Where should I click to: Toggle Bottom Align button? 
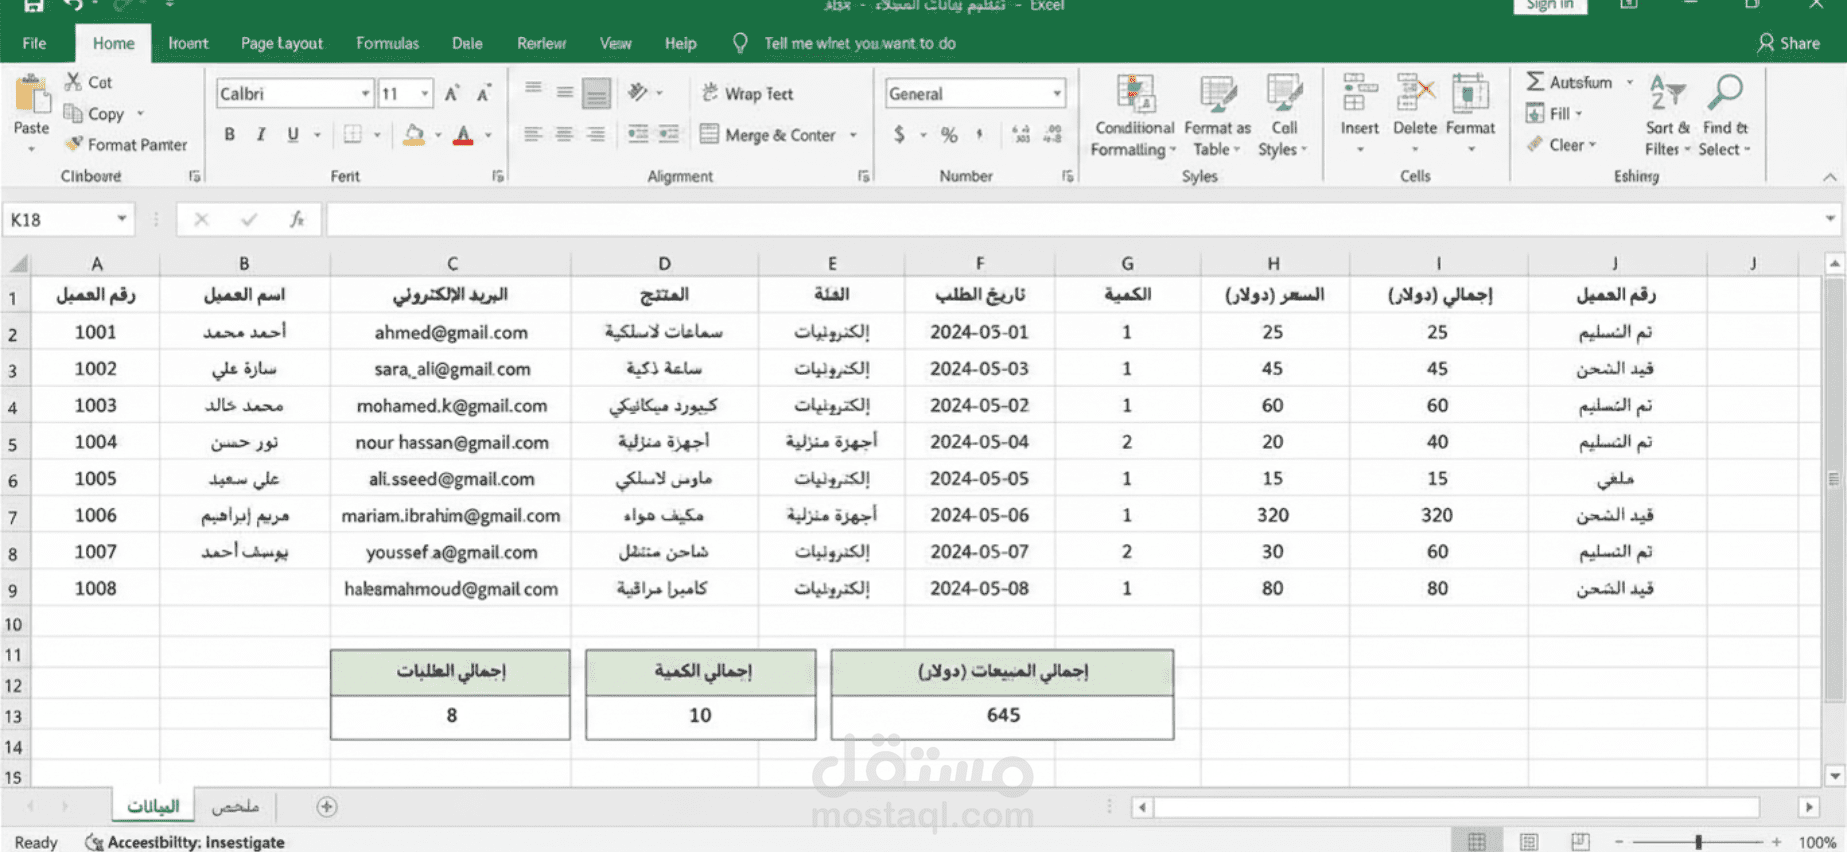[597, 93]
